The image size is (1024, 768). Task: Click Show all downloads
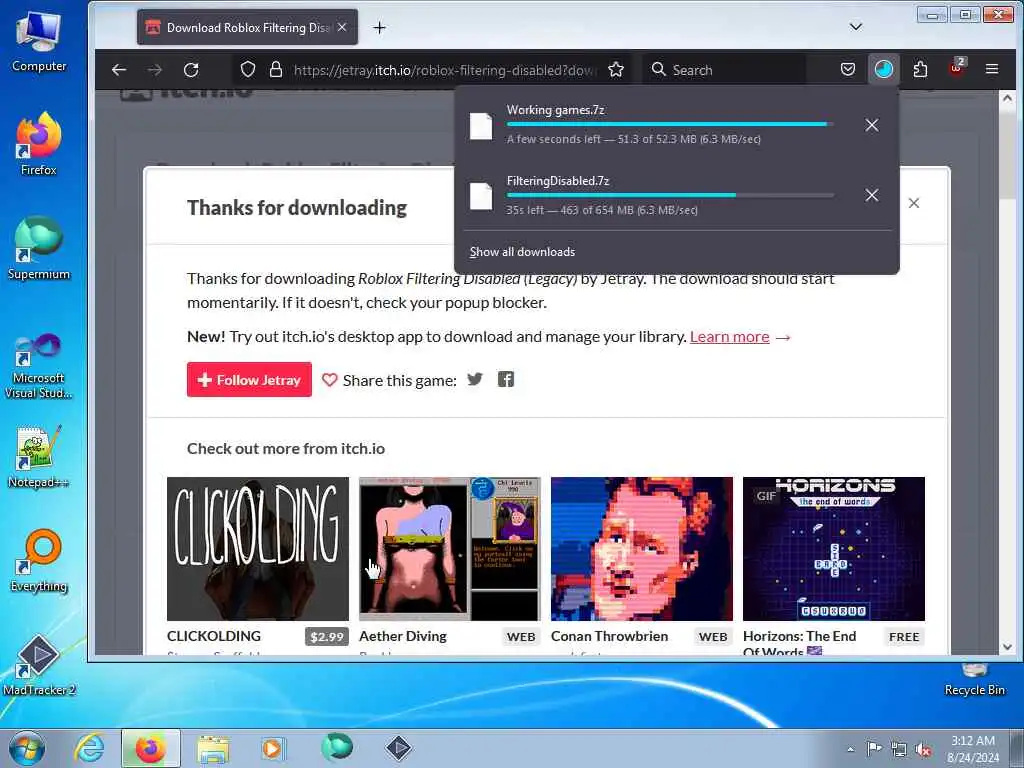(522, 252)
